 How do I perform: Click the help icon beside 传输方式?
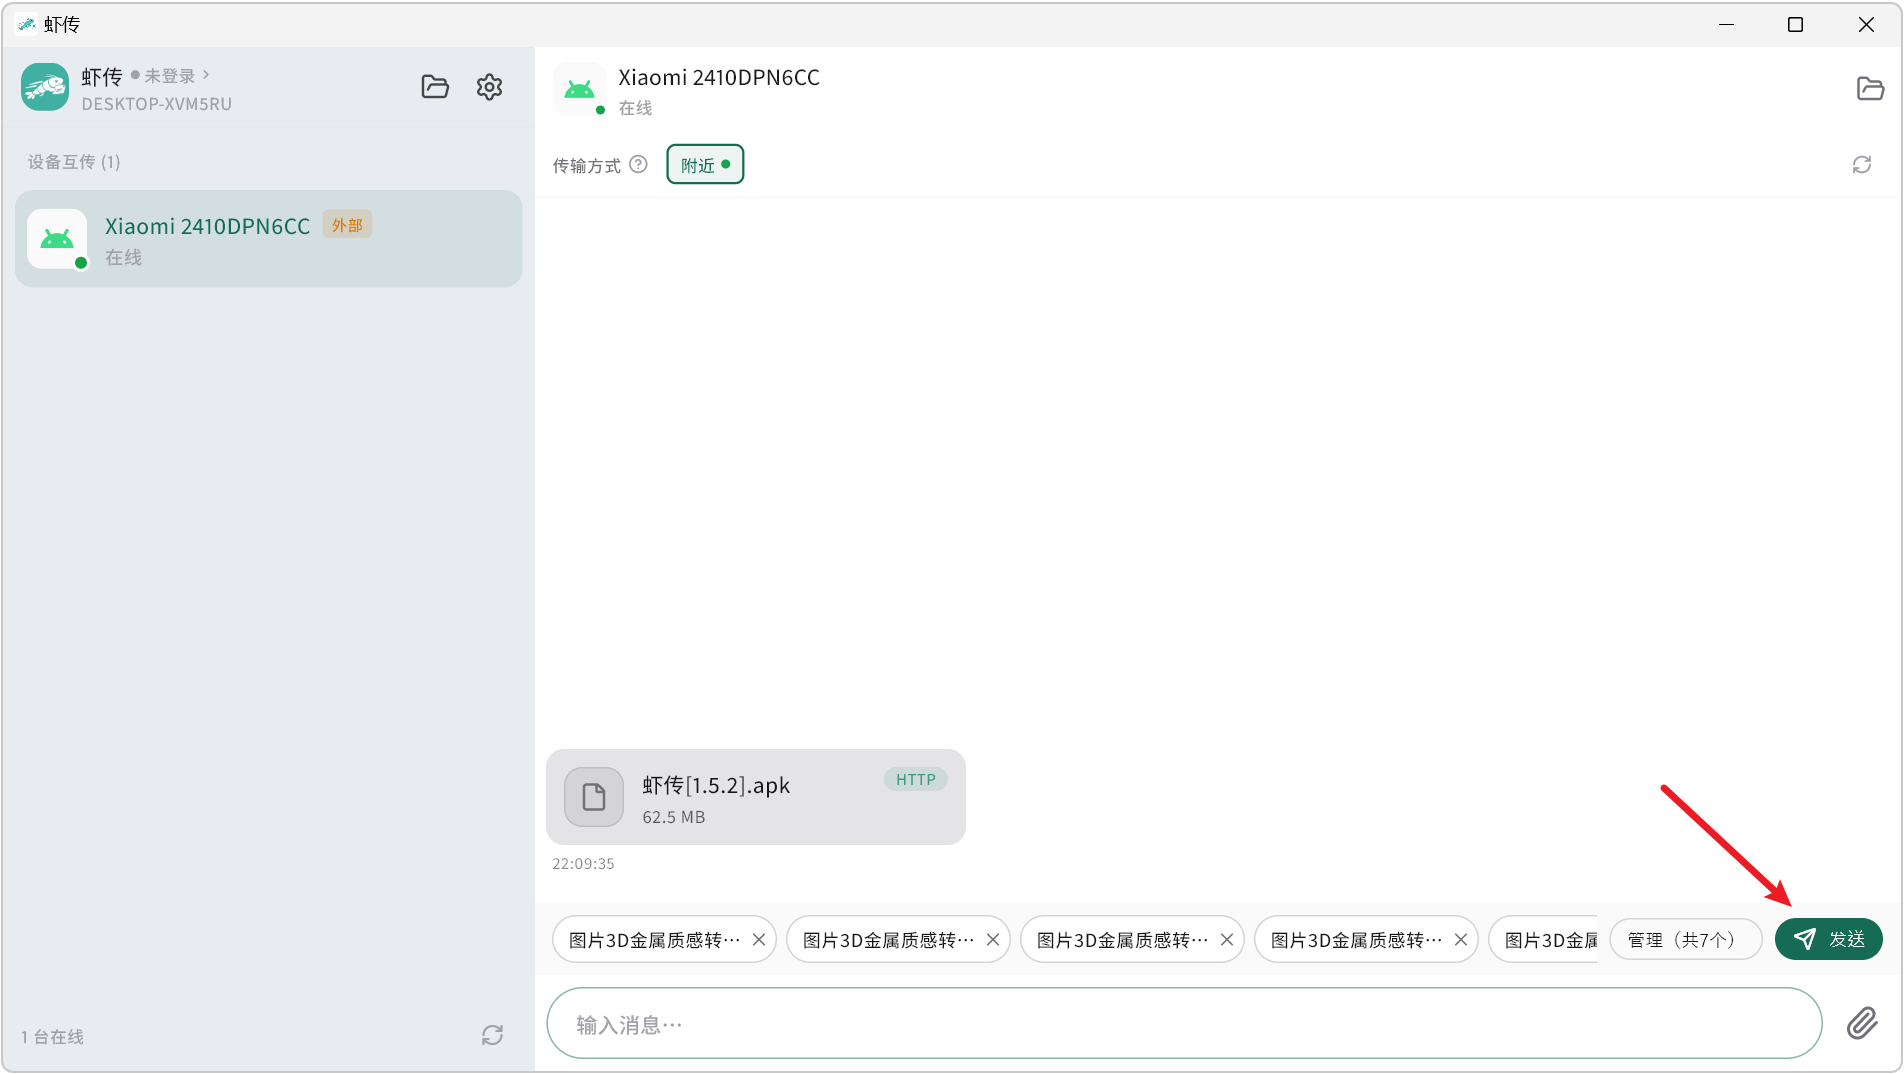tap(638, 164)
